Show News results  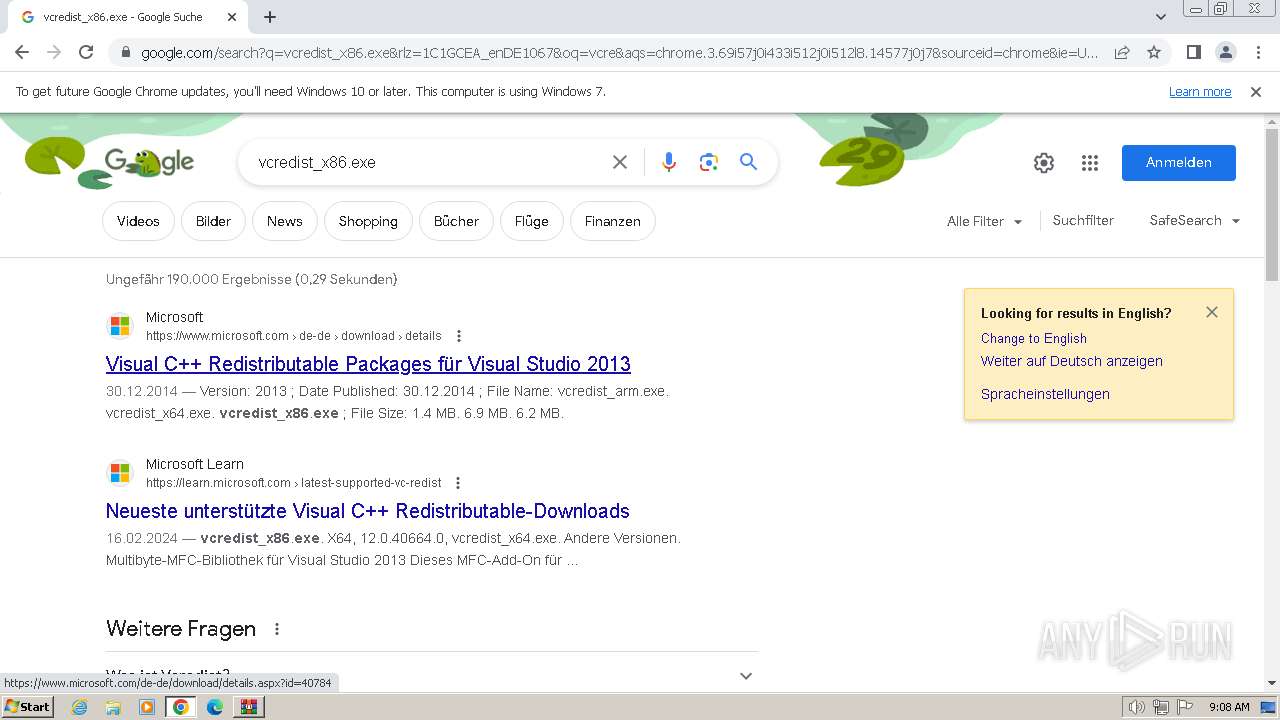tap(285, 221)
